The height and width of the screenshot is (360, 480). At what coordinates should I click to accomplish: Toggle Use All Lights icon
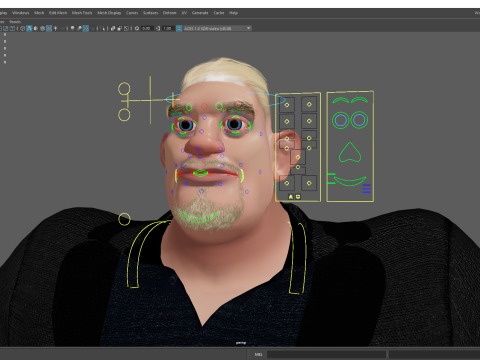click(x=55, y=28)
